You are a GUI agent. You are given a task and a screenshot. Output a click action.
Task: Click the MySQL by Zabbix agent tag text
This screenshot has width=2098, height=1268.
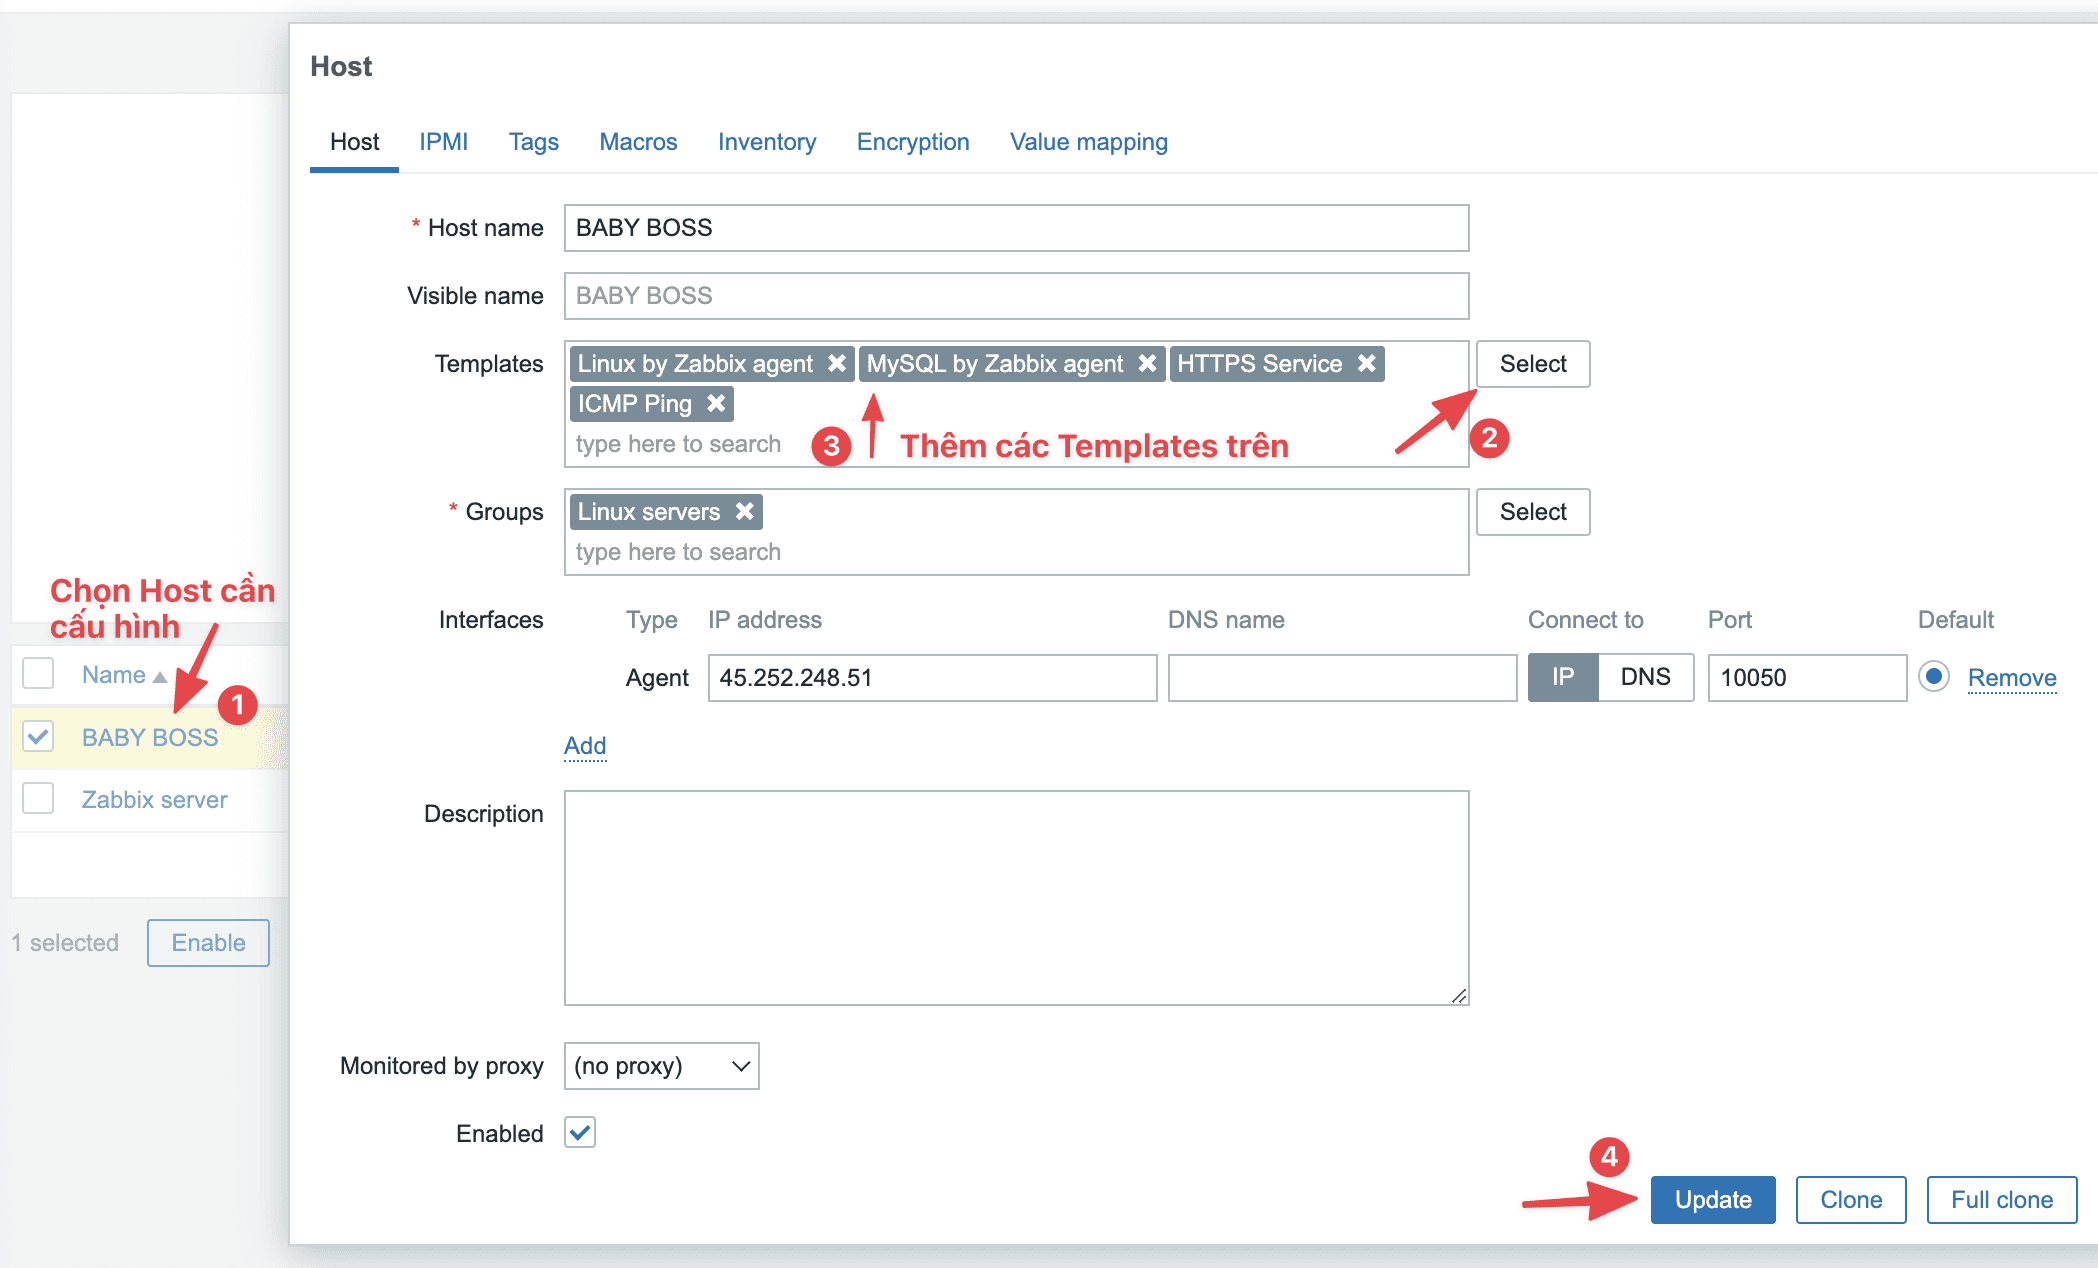995,364
